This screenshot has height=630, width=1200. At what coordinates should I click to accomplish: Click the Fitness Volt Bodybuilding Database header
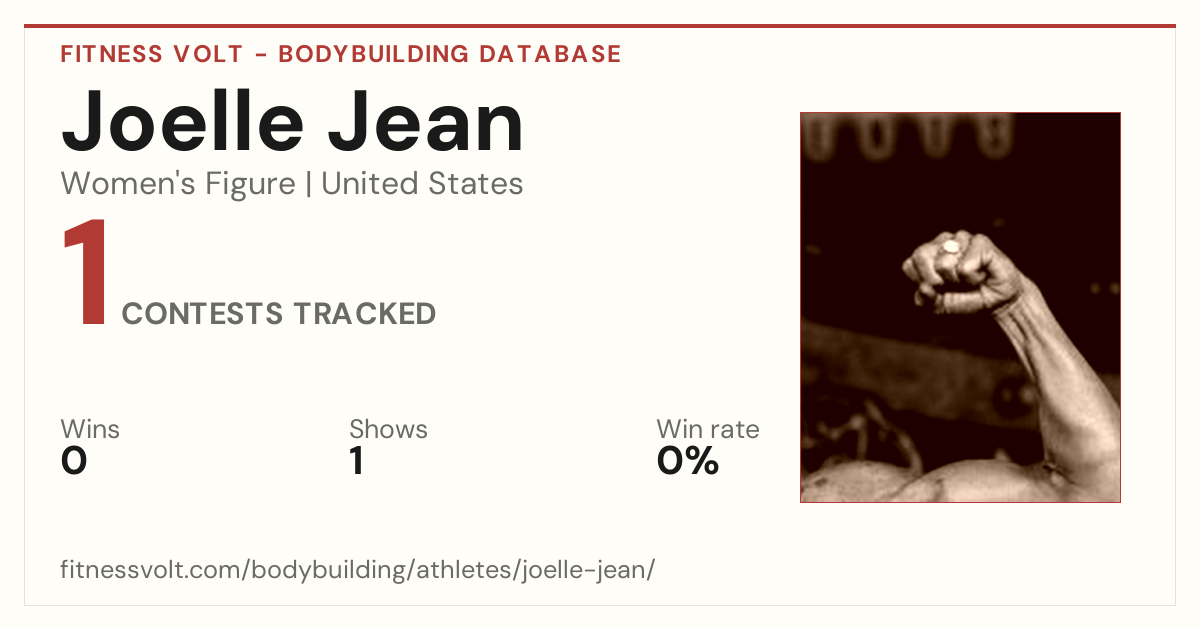pos(341,54)
